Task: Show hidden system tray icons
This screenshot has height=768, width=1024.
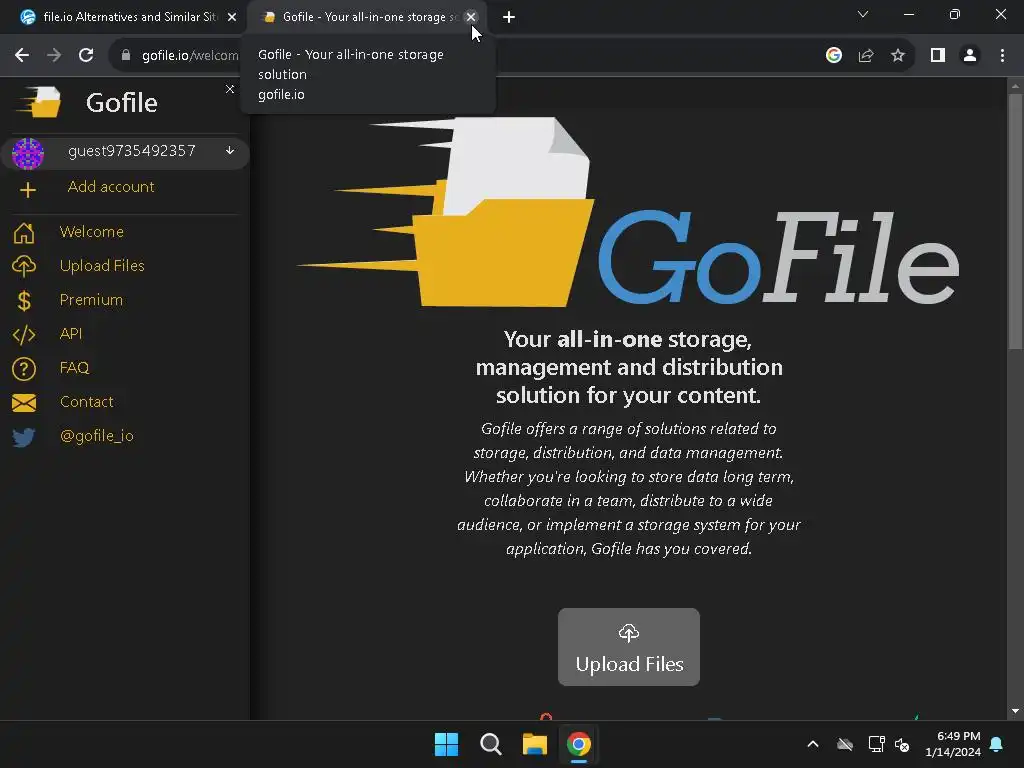Action: tap(813, 744)
